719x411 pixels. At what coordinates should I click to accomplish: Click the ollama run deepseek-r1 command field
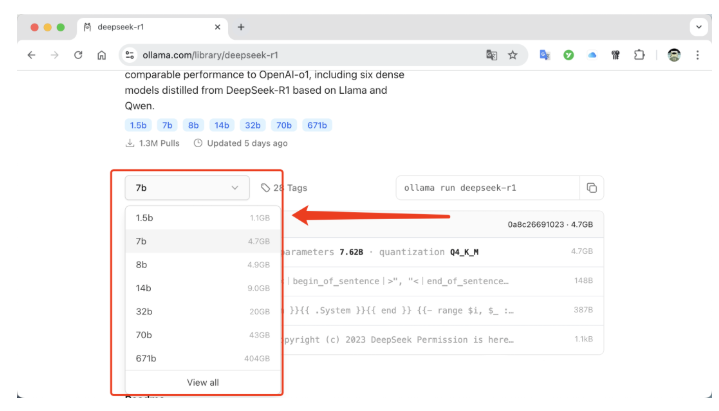(487, 188)
